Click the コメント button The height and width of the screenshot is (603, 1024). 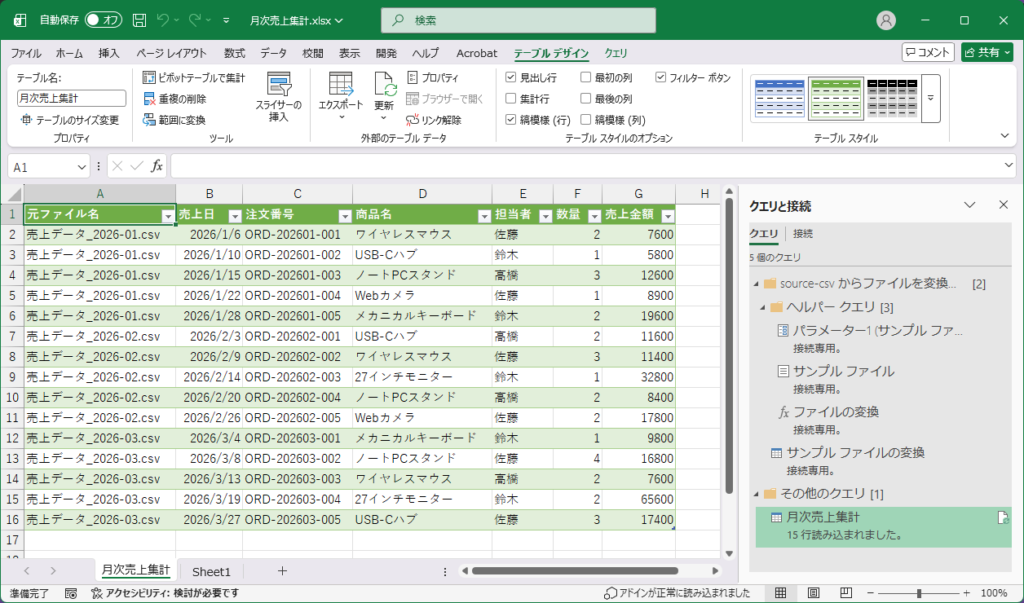point(928,52)
